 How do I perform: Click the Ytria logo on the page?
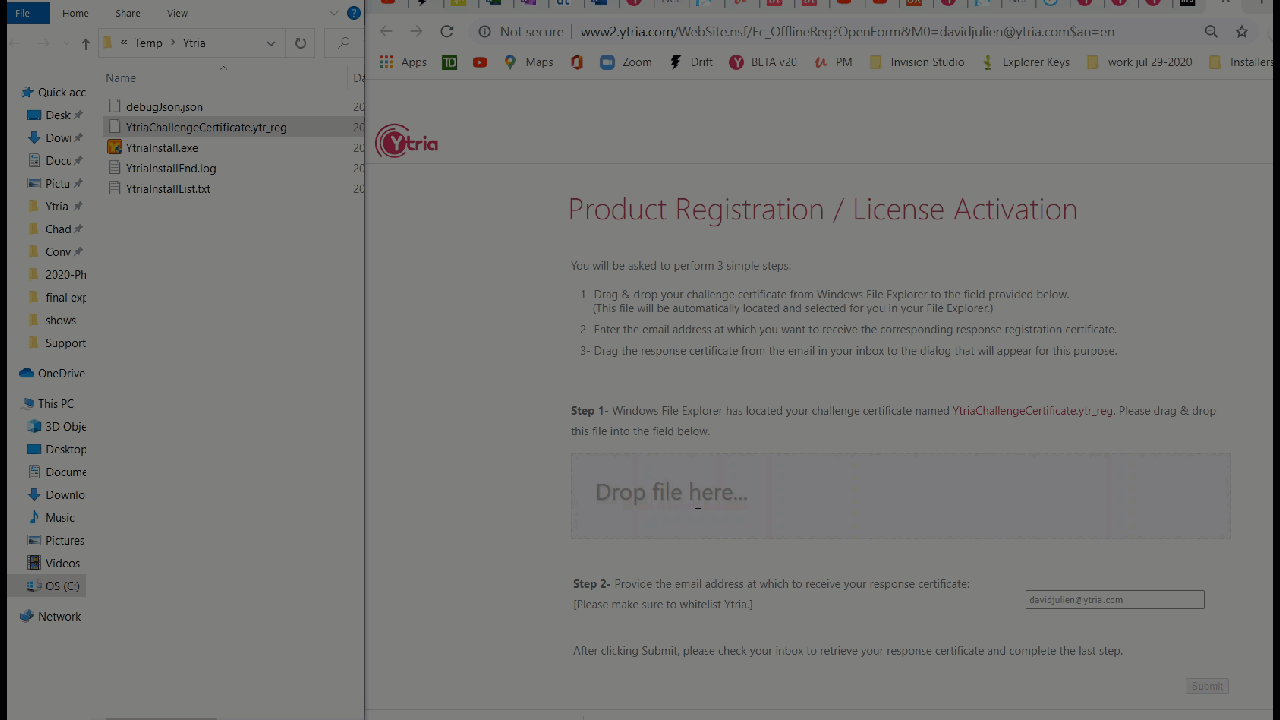coord(407,143)
